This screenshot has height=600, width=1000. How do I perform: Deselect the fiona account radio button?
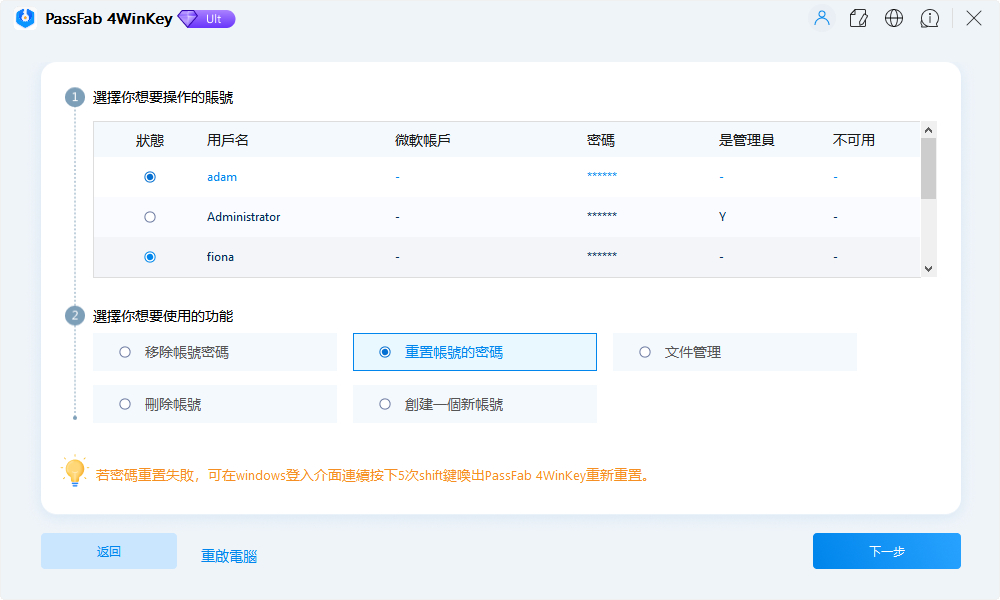coord(150,256)
